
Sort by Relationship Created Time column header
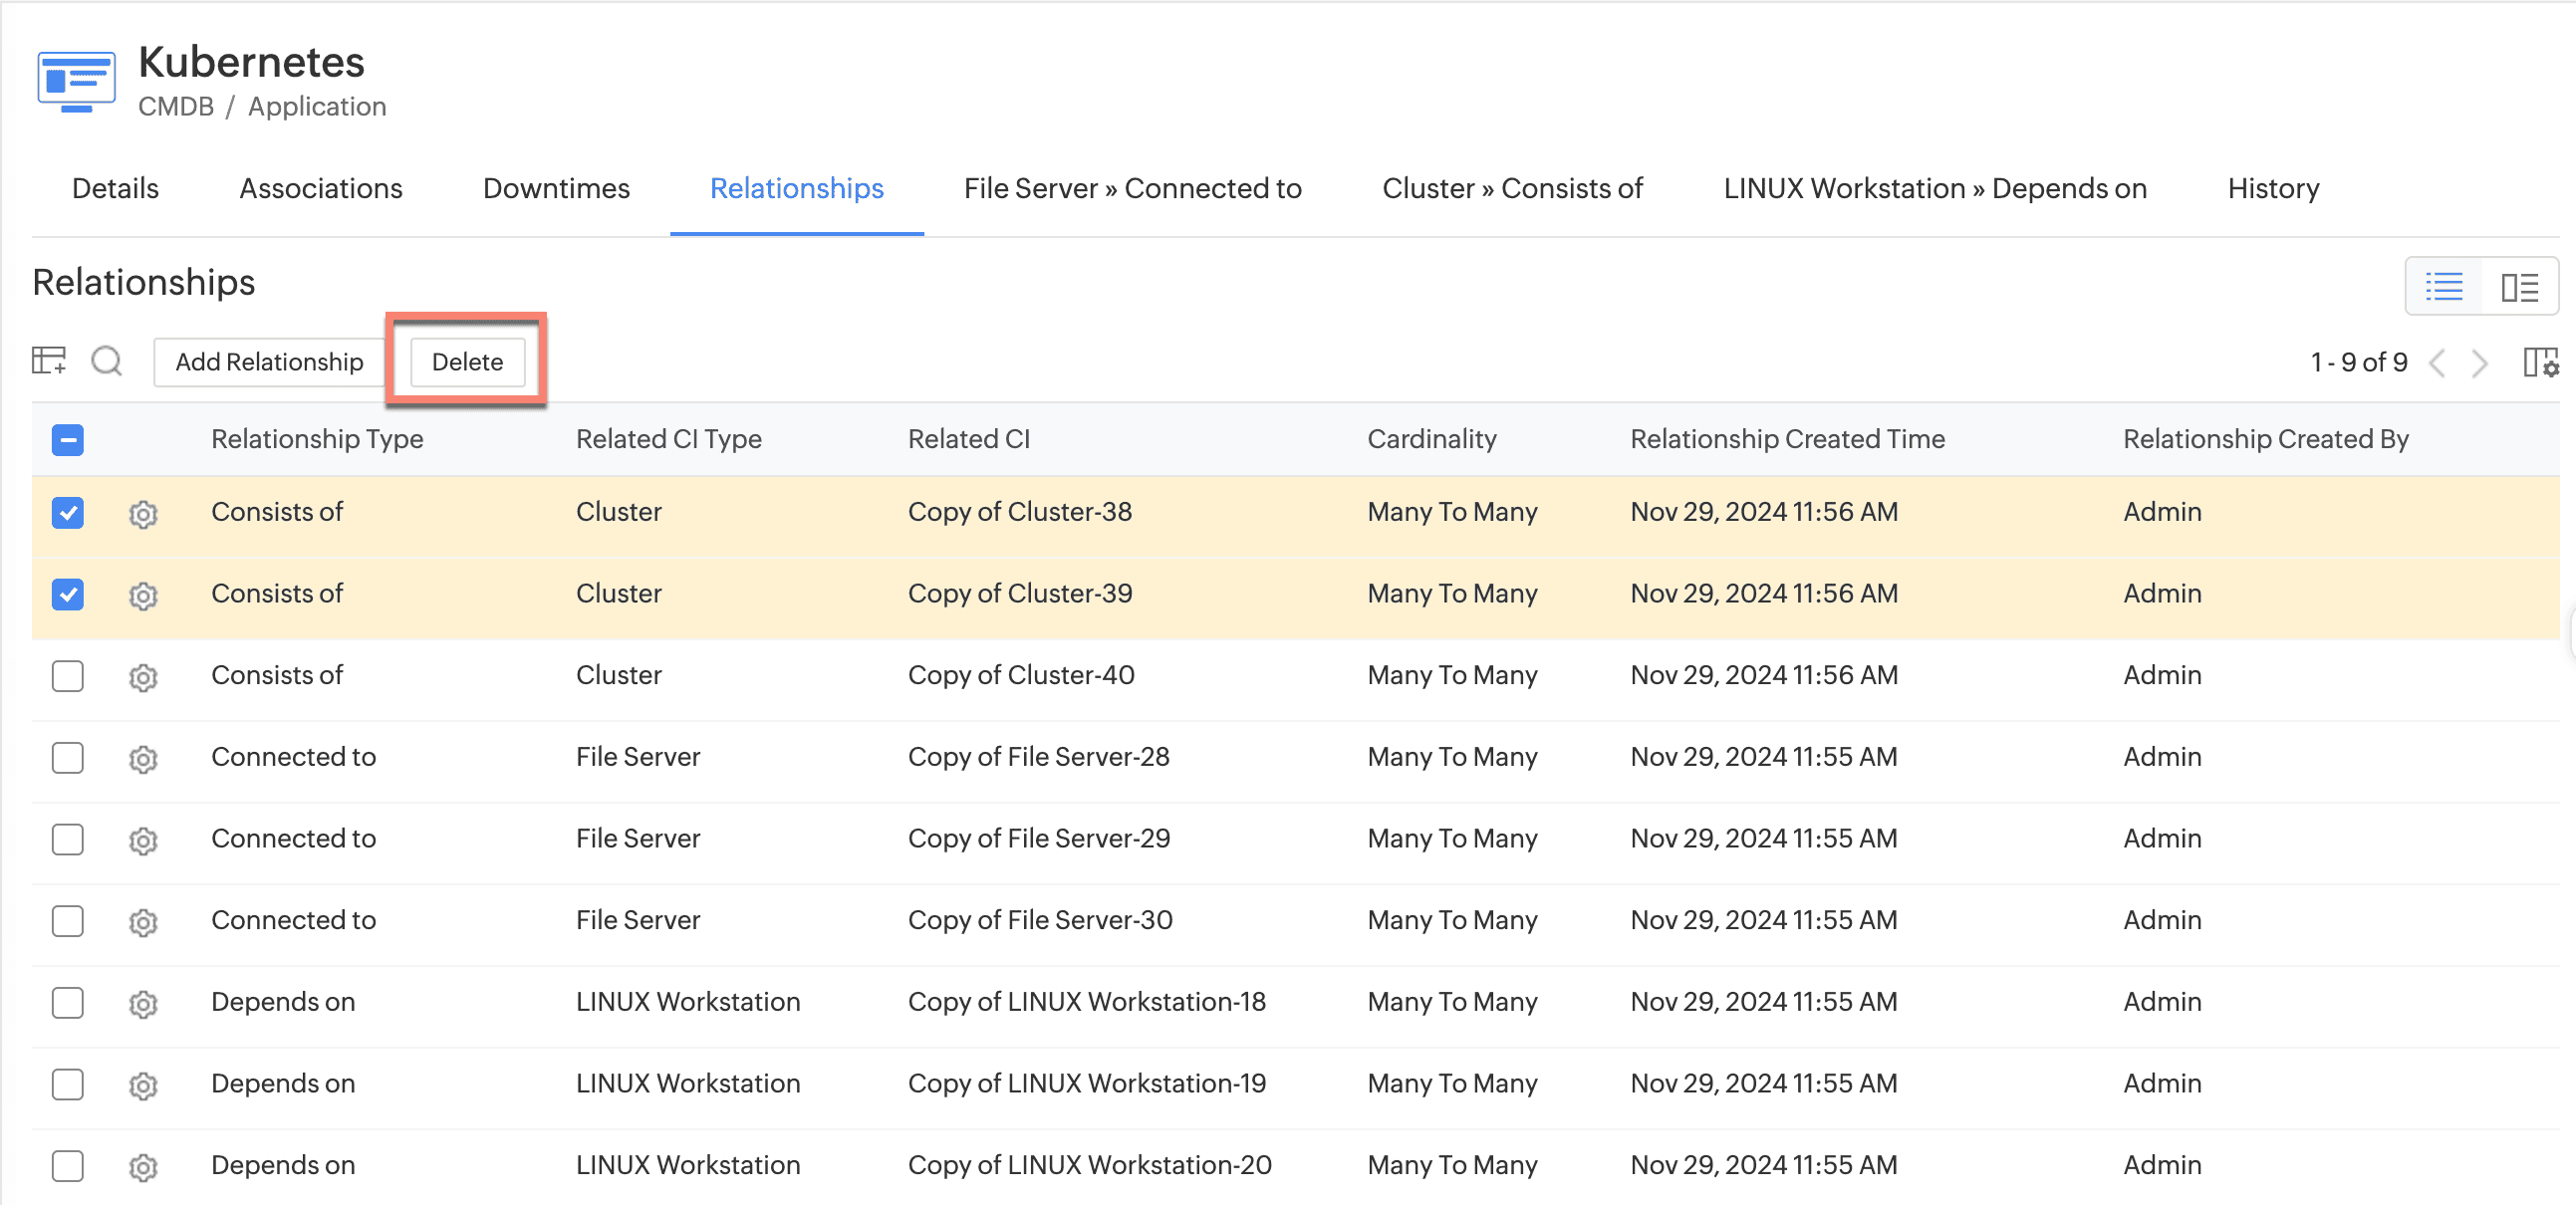coord(1786,439)
